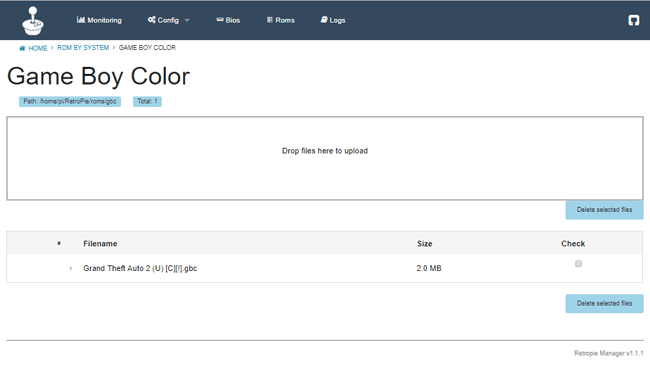Click the top Delete selected files button
The image size is (650, 366).
(x=604, y=210)
